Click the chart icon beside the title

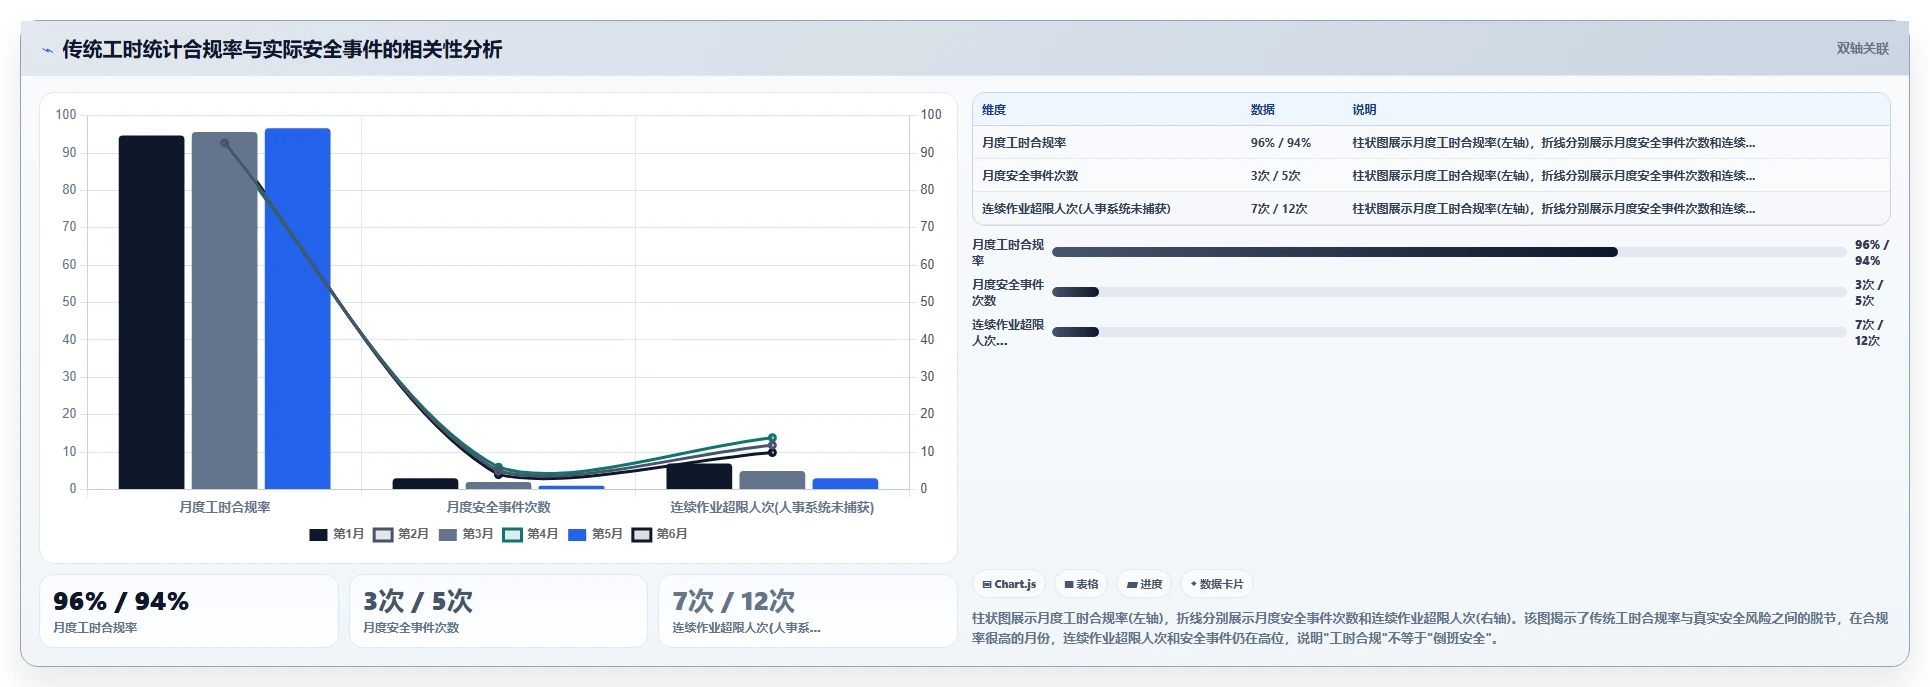(47, 50)
